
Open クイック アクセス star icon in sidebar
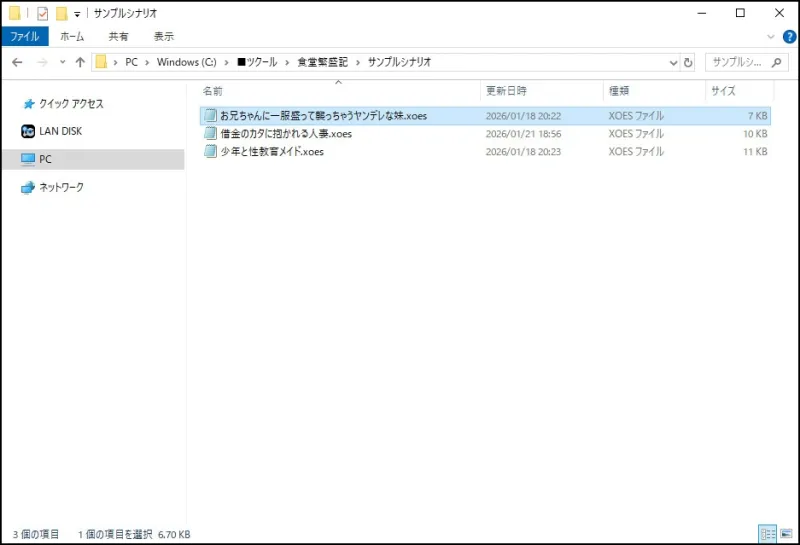[28, 104]
